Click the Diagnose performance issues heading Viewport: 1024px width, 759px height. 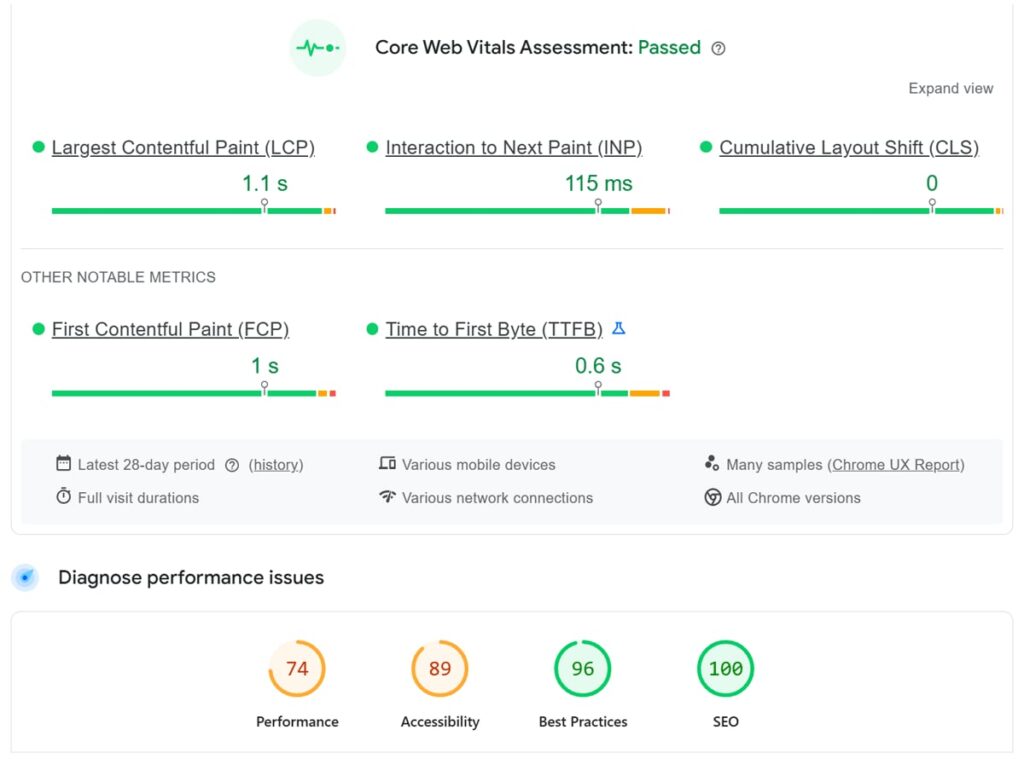(x=191, y=577)
